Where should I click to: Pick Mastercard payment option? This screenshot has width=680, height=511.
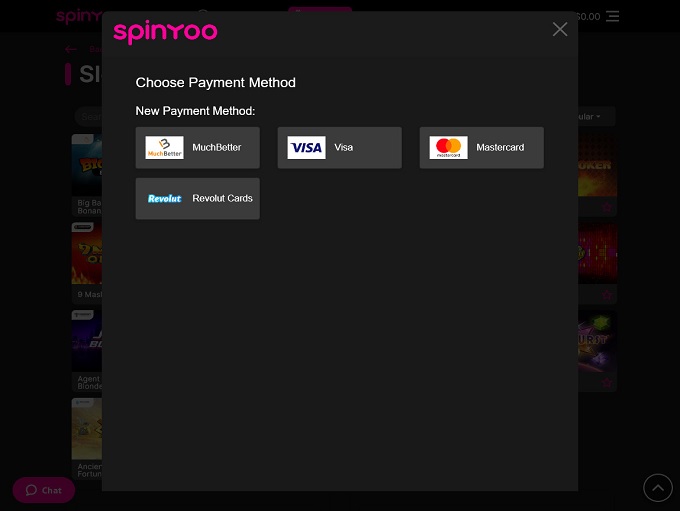(x=481, y=147)
